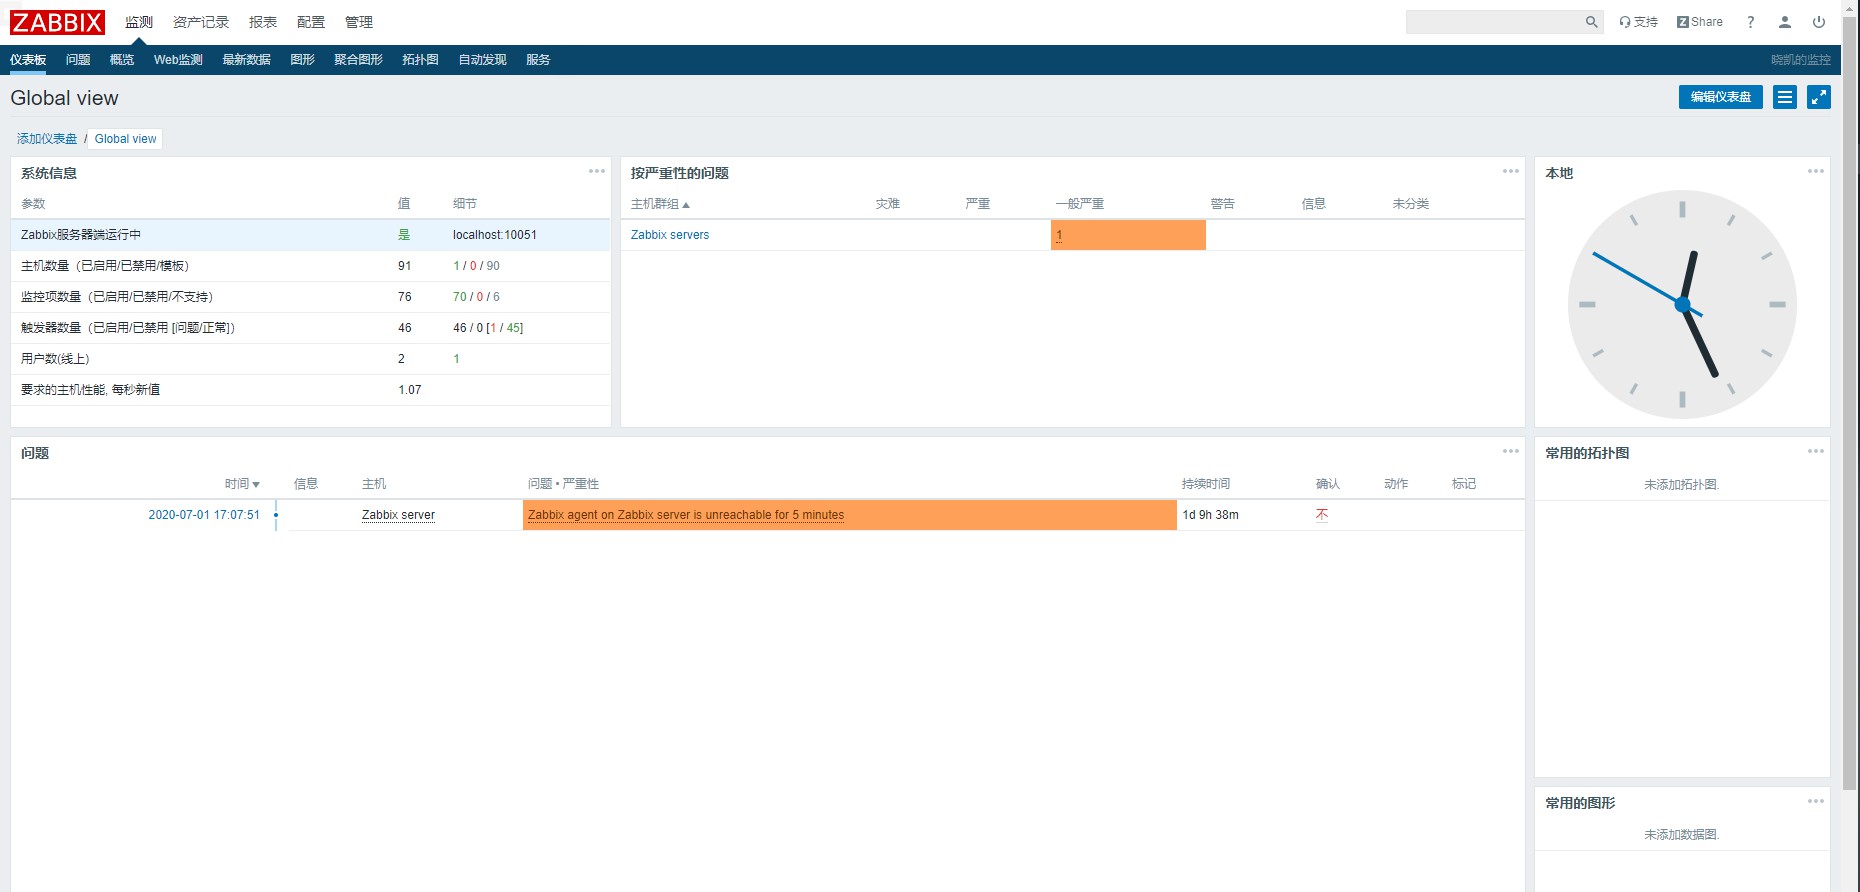
Task: Click the Global view breadcrumb link
Action: (x=125, y=139)
